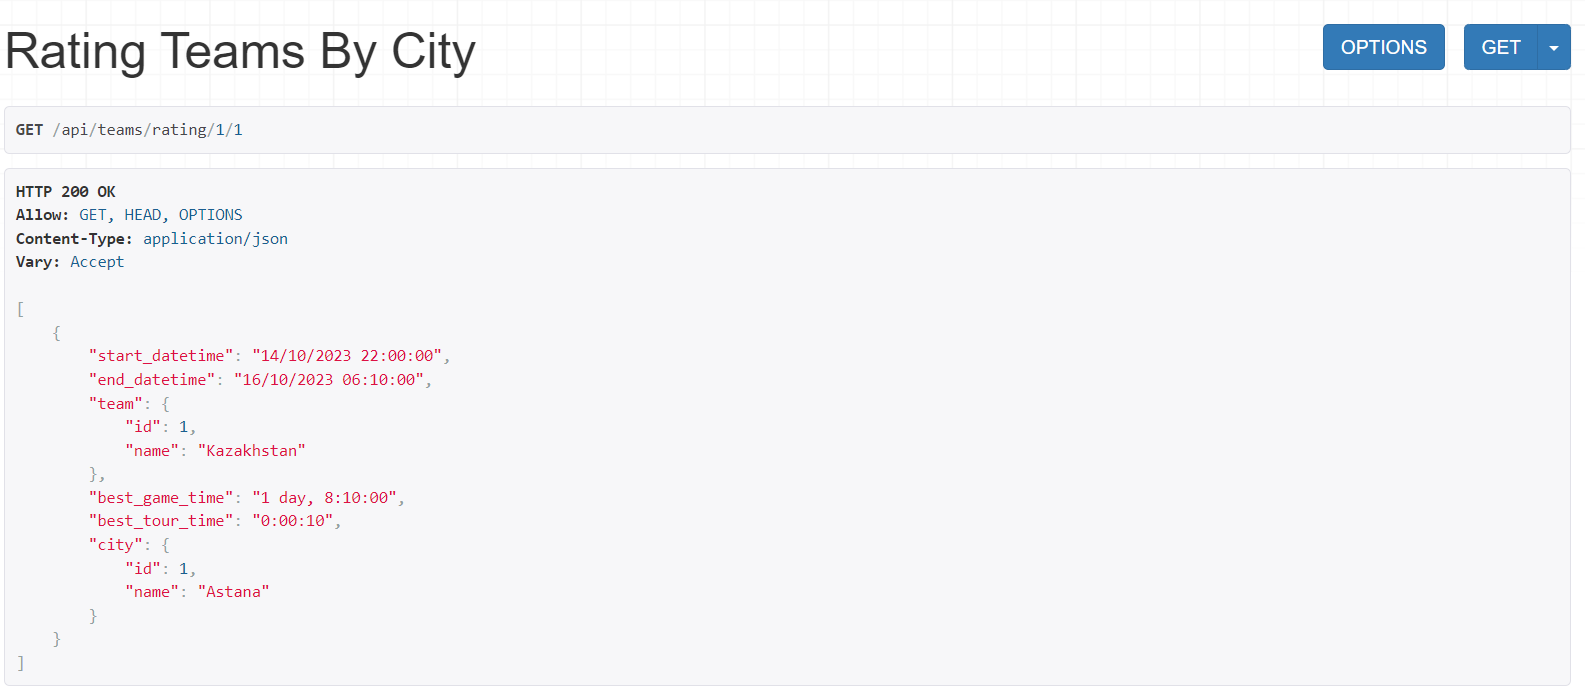Click the "0:00:10" best tour time value
1585x691 pixels.
point(293,521)
